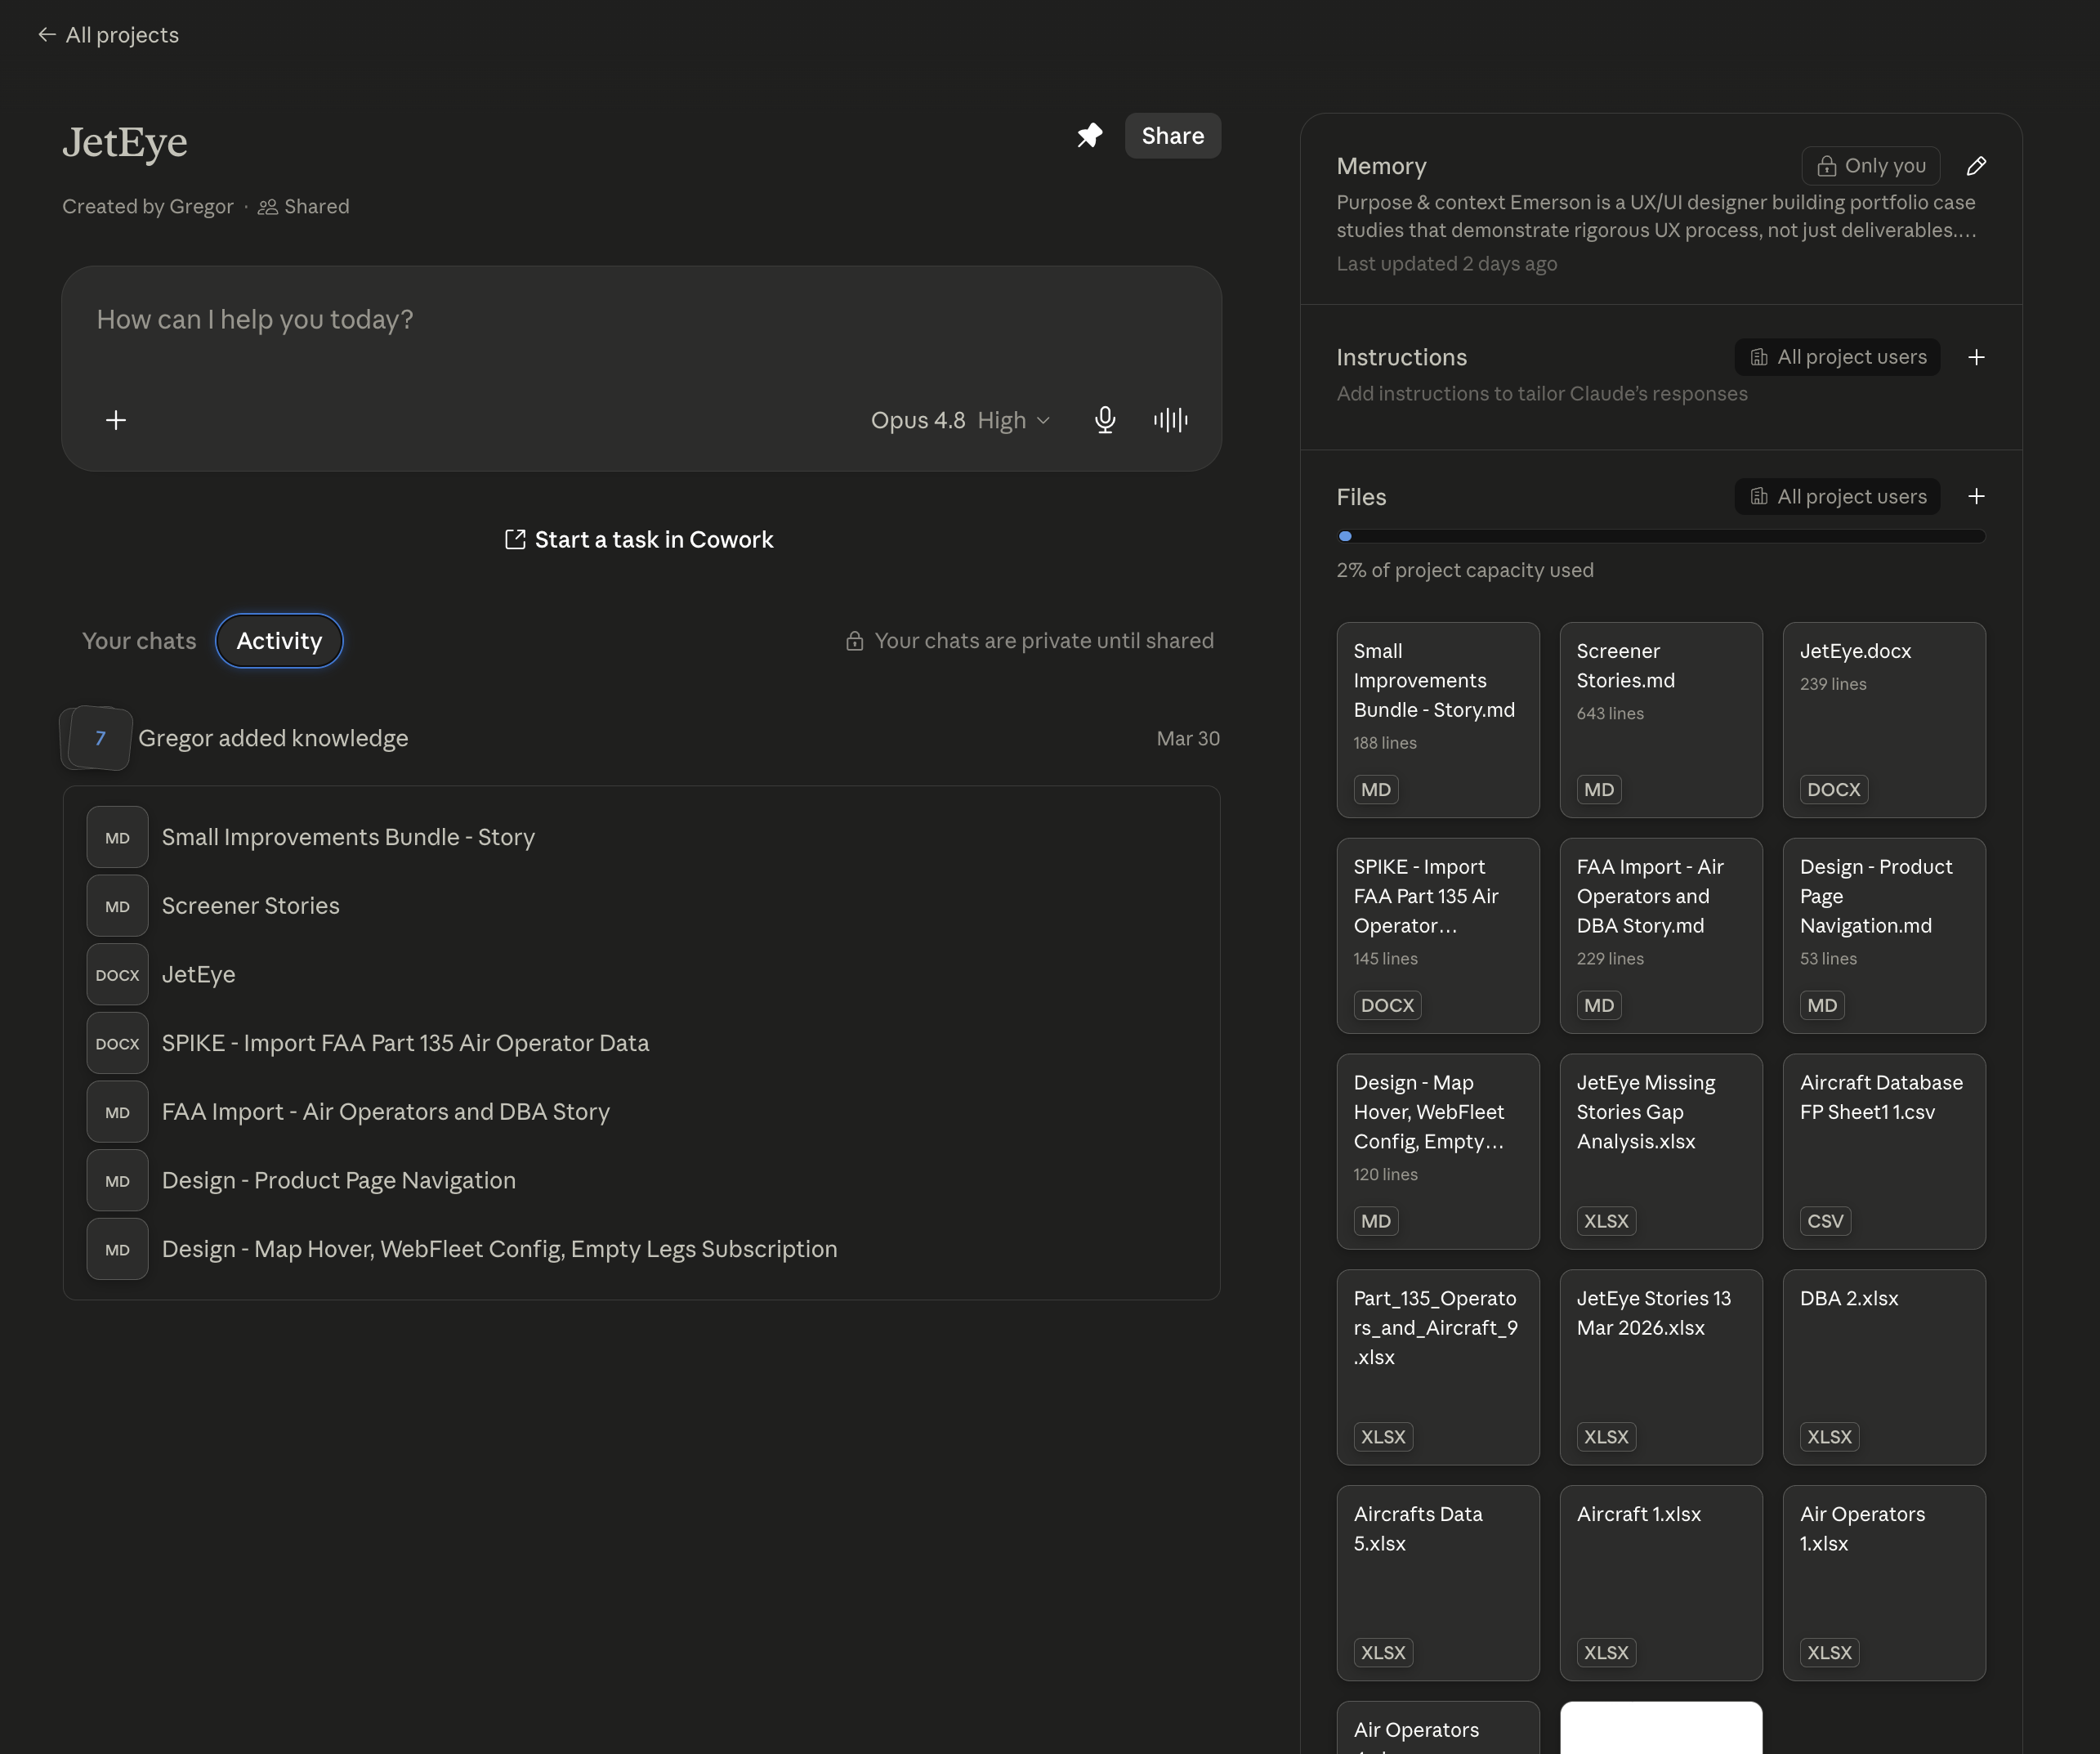The height and width of the screenshot is (1754, 2100).
Task: Click Add instructions to tailor Claude's responses
Action: [1542, 394]
